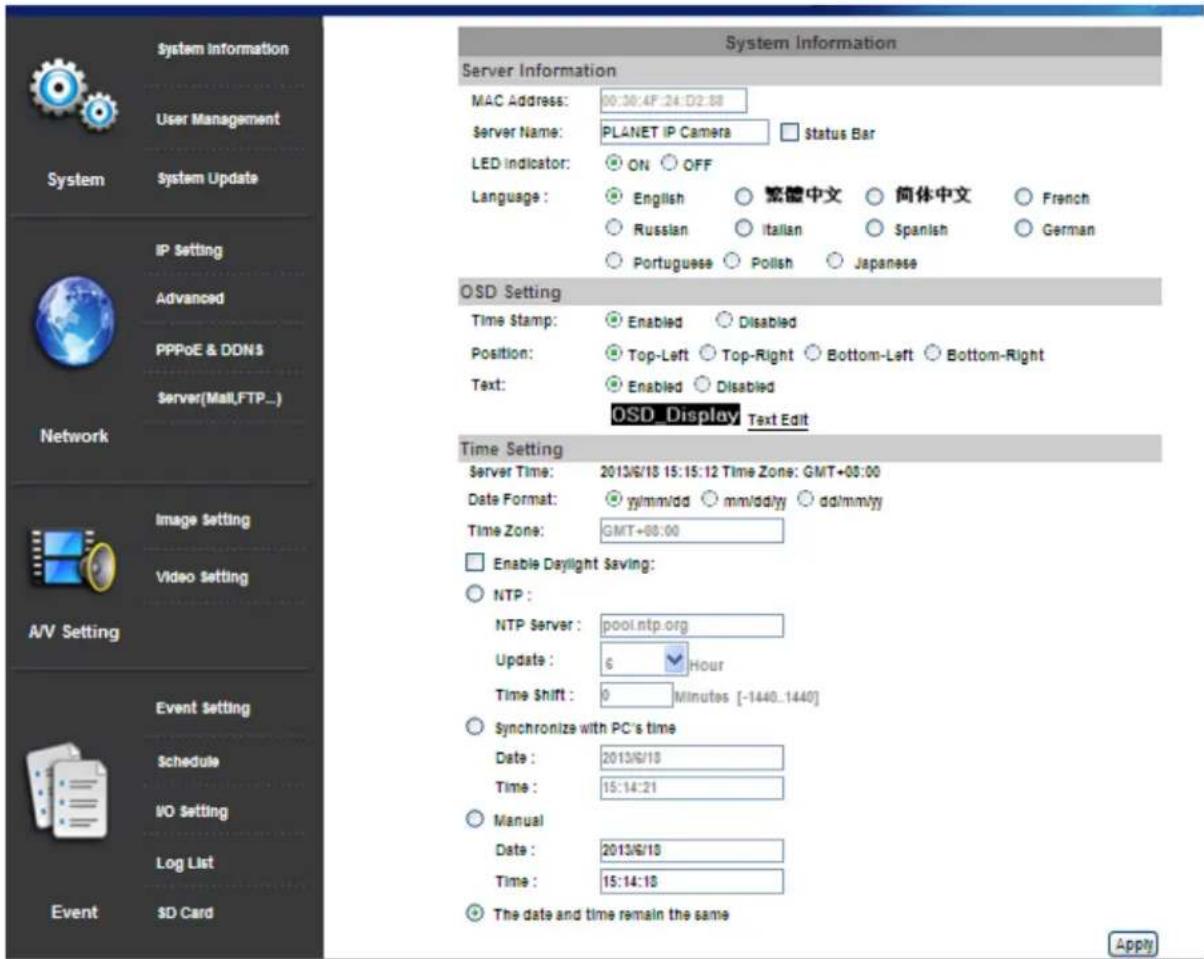Click the Server Name input field
This screenshot has height=959, width=1204.
(x=683, y=132)
